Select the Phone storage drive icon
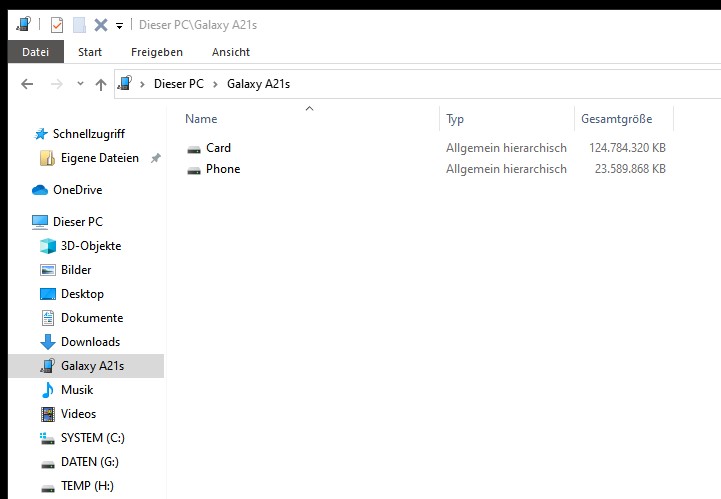Image resolution: width=721 pixels, height=499 pixels. 194,170
